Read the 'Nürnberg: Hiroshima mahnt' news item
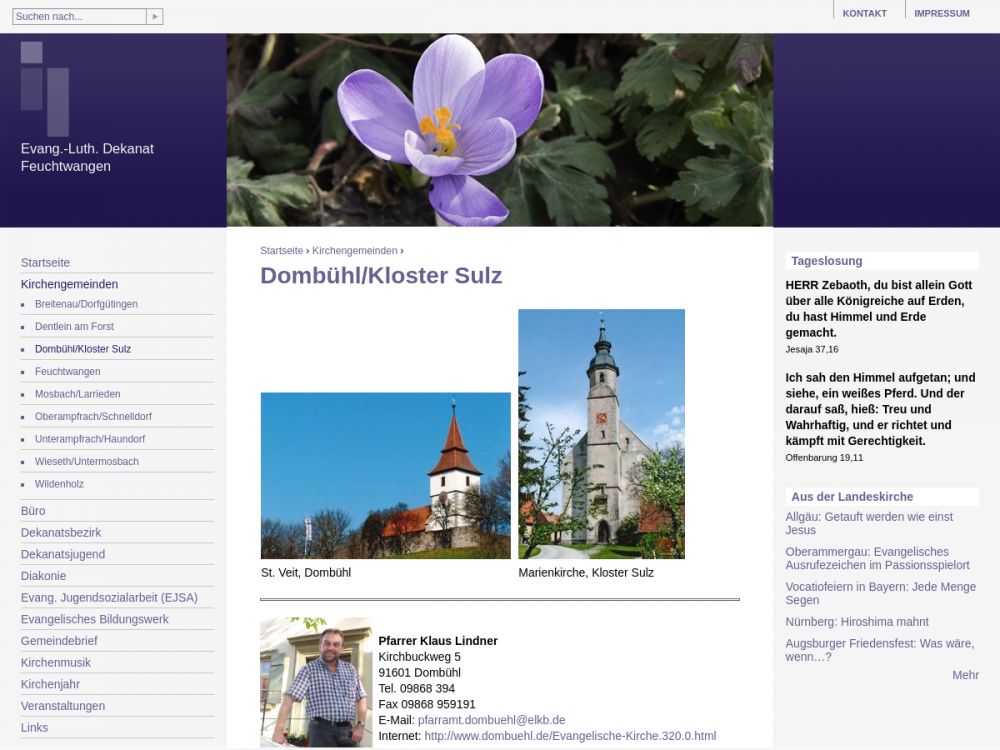Viewport: 1000px width, 750px height. [x=857, y=622]
